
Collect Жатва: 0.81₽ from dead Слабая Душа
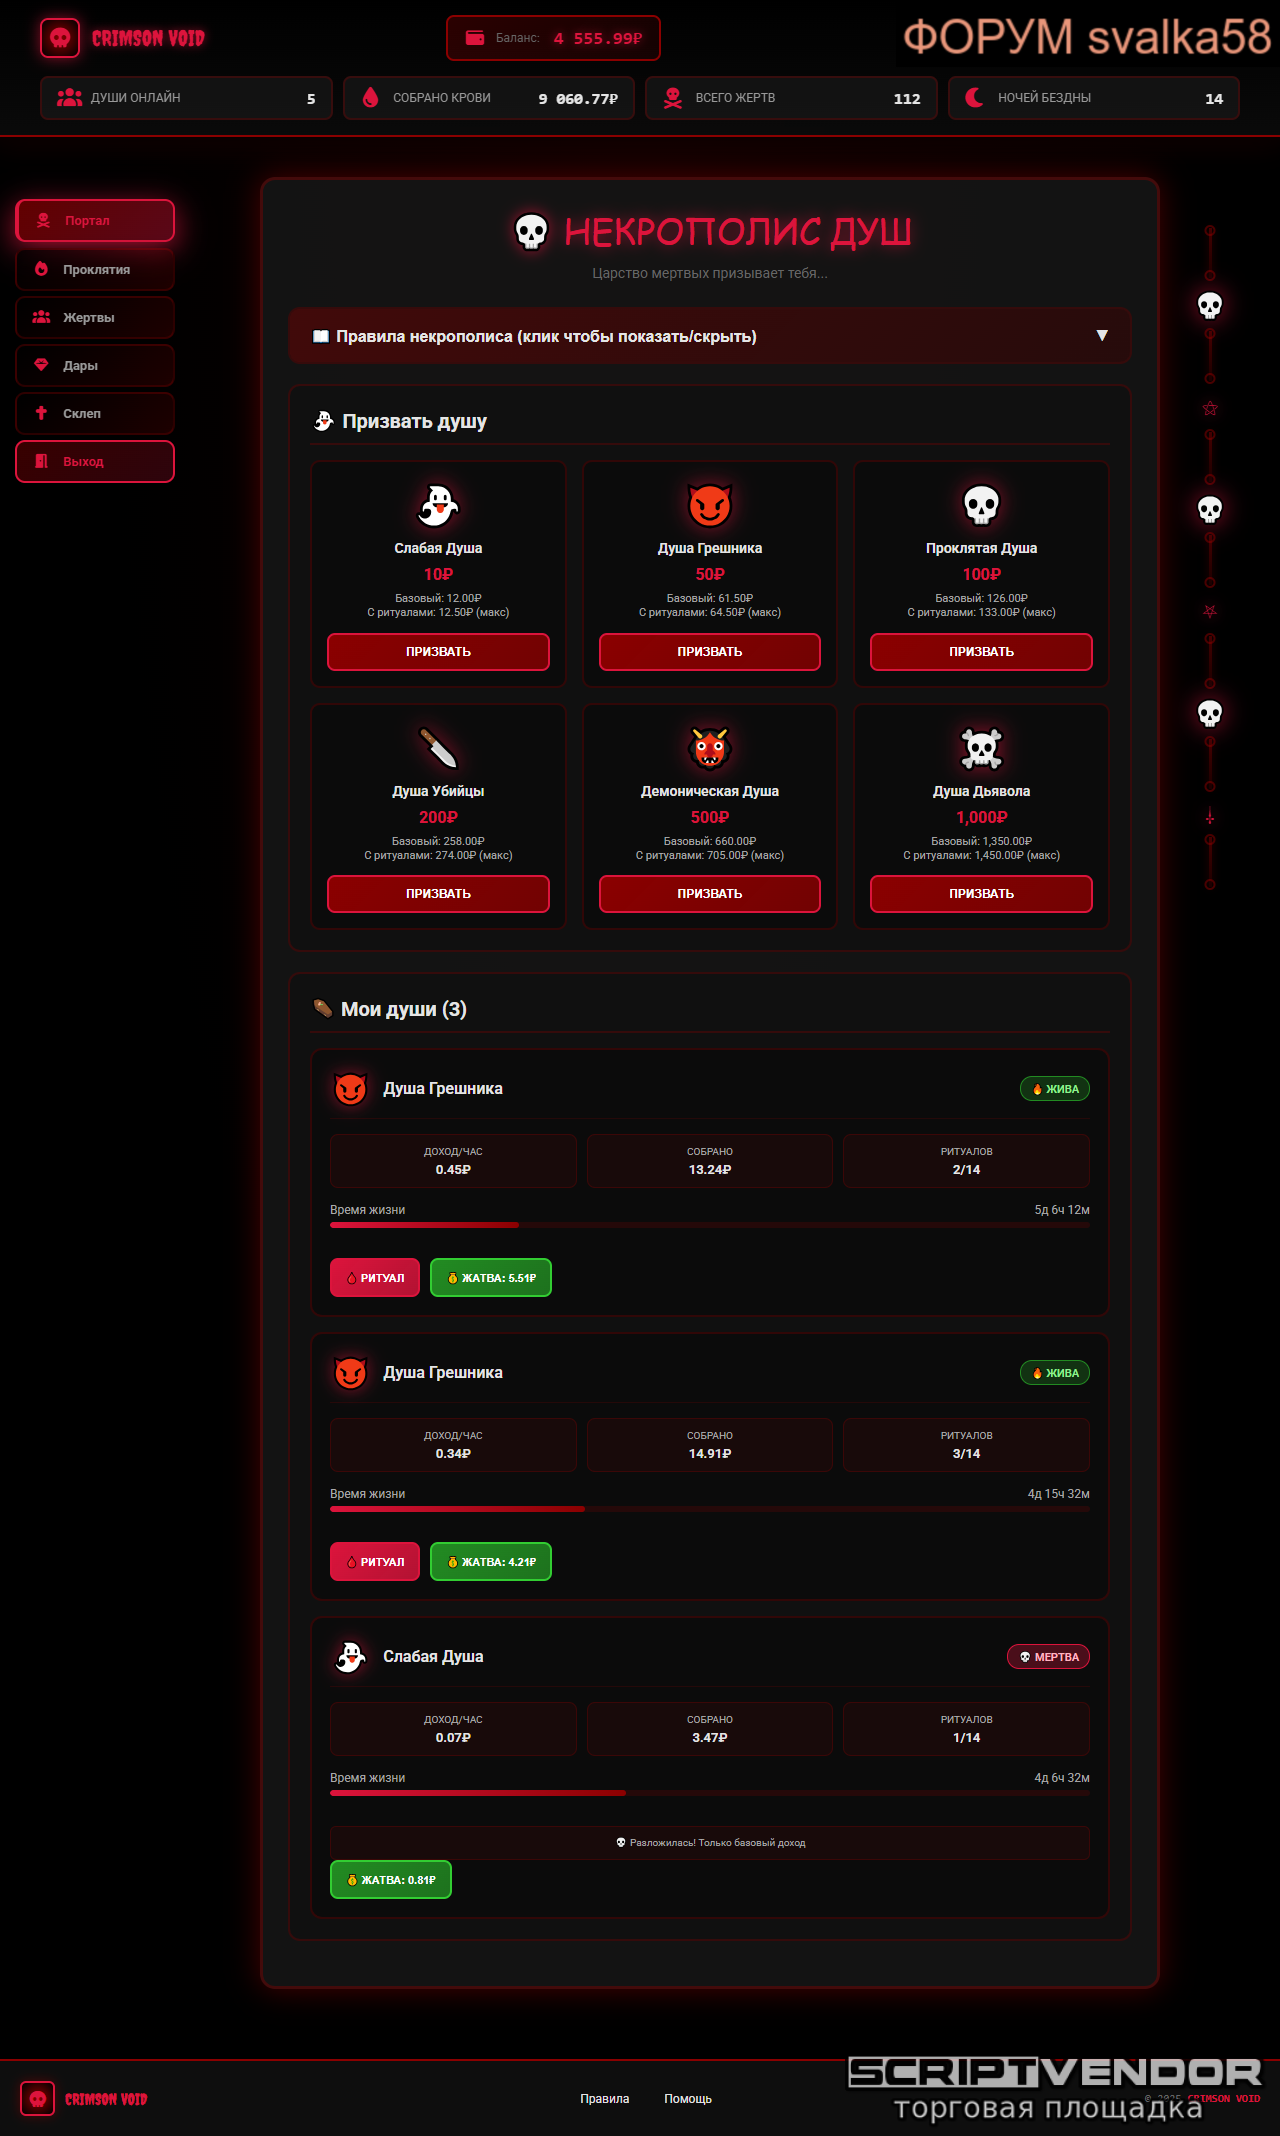pos(391,1880)
